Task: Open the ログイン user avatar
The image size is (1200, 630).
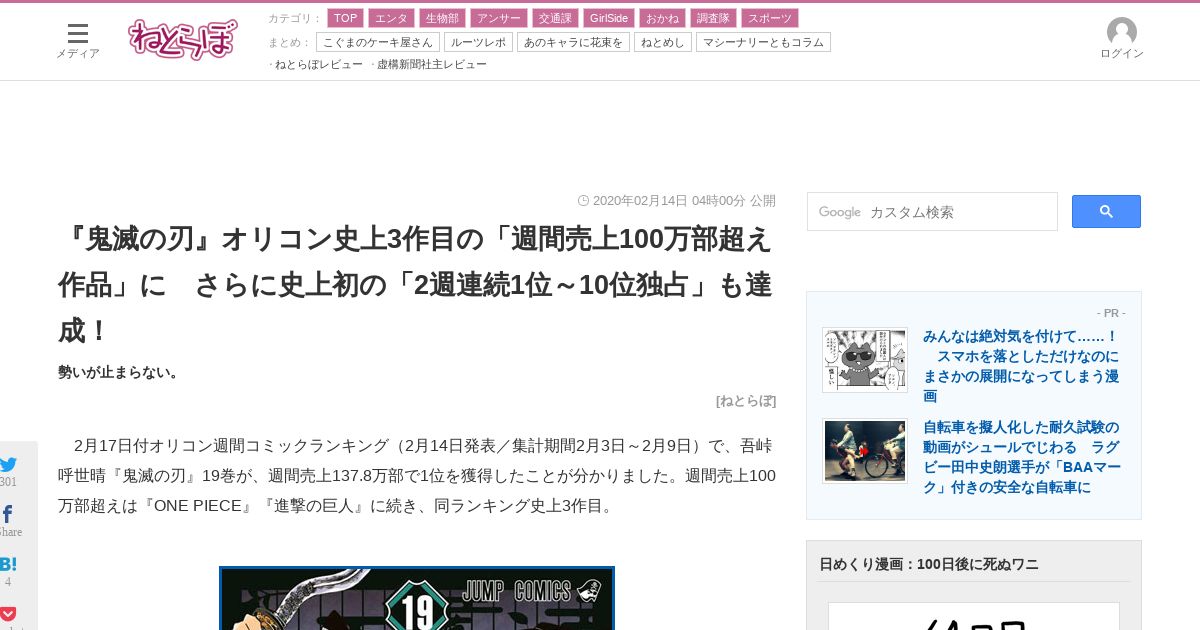Action: click(1122, 39)
